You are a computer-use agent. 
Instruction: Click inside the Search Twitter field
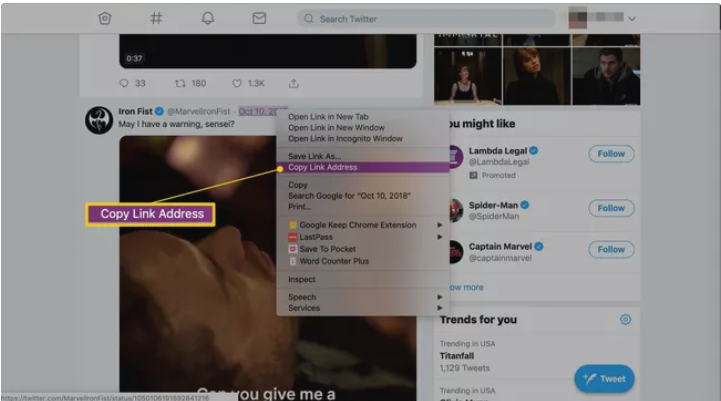[426, 19]
